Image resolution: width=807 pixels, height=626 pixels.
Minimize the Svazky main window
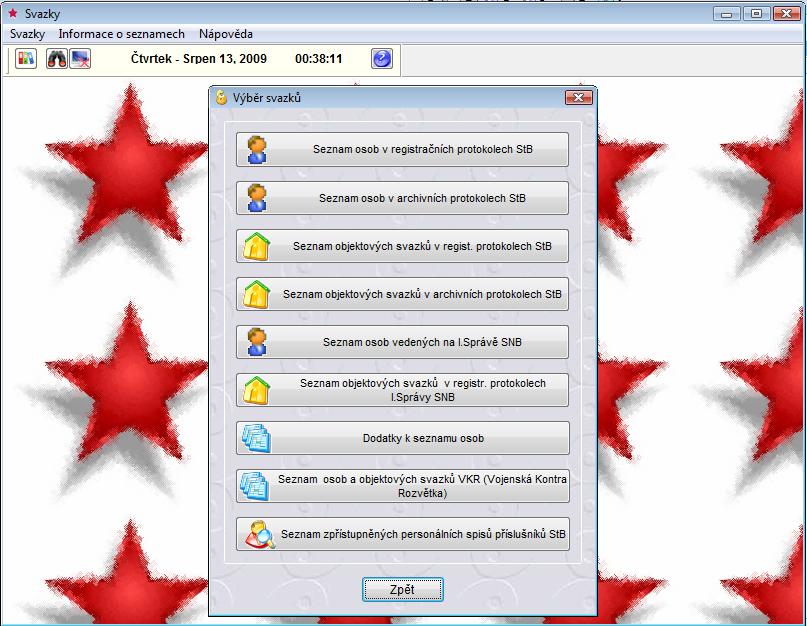pos(727,14)
